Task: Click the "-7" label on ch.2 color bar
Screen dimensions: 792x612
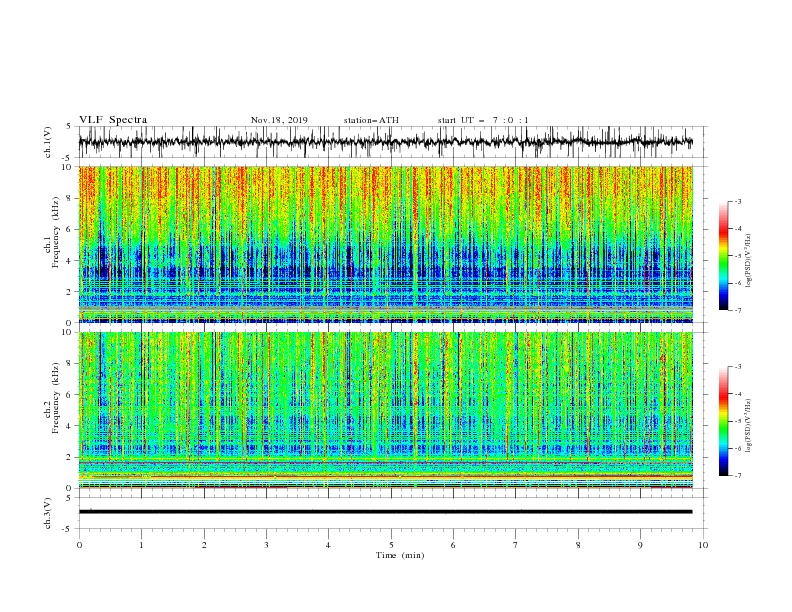Action: click(738, 476)
